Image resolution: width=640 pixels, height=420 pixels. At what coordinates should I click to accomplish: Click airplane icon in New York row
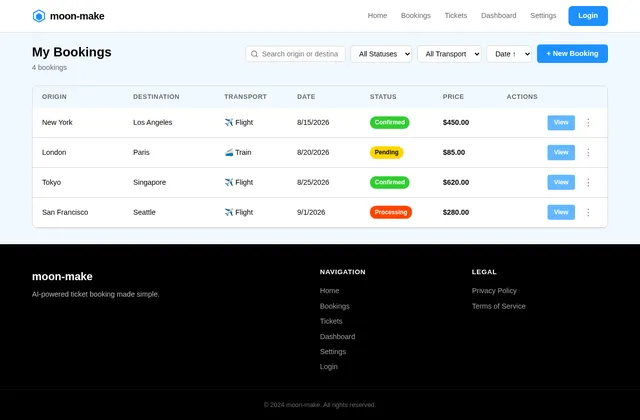coord(229,122)
